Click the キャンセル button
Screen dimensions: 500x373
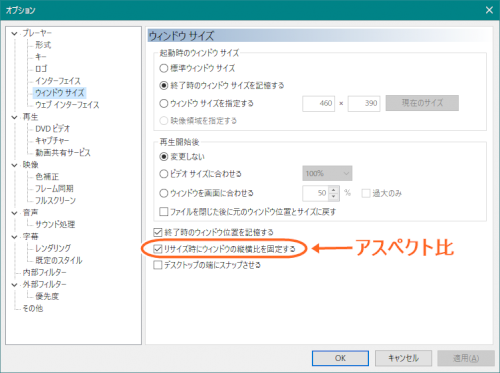coord(403,358)
